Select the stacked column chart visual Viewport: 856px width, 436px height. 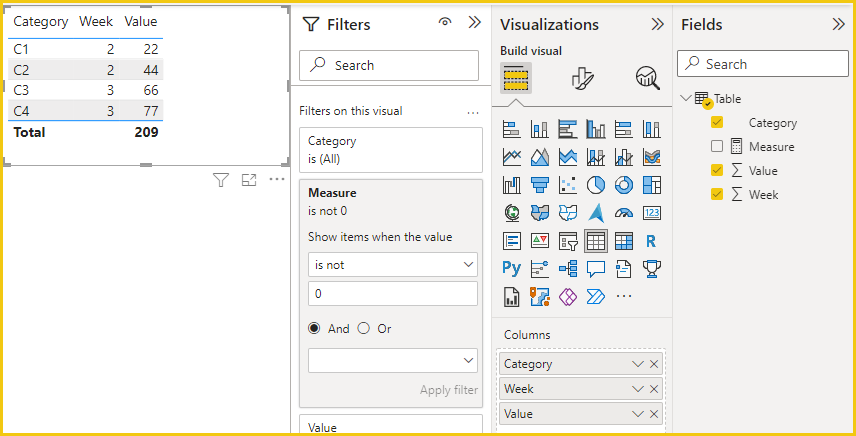(x=539, y=129)
